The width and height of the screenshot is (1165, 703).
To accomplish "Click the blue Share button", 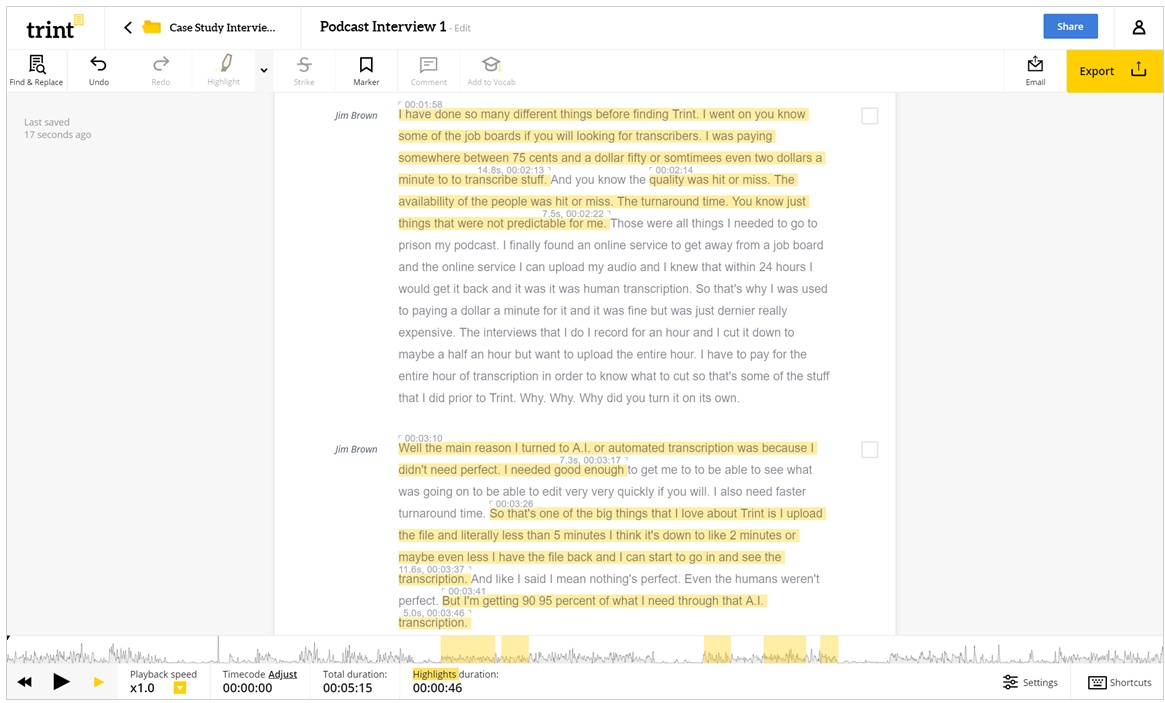I will click(x=1070, y=26).
